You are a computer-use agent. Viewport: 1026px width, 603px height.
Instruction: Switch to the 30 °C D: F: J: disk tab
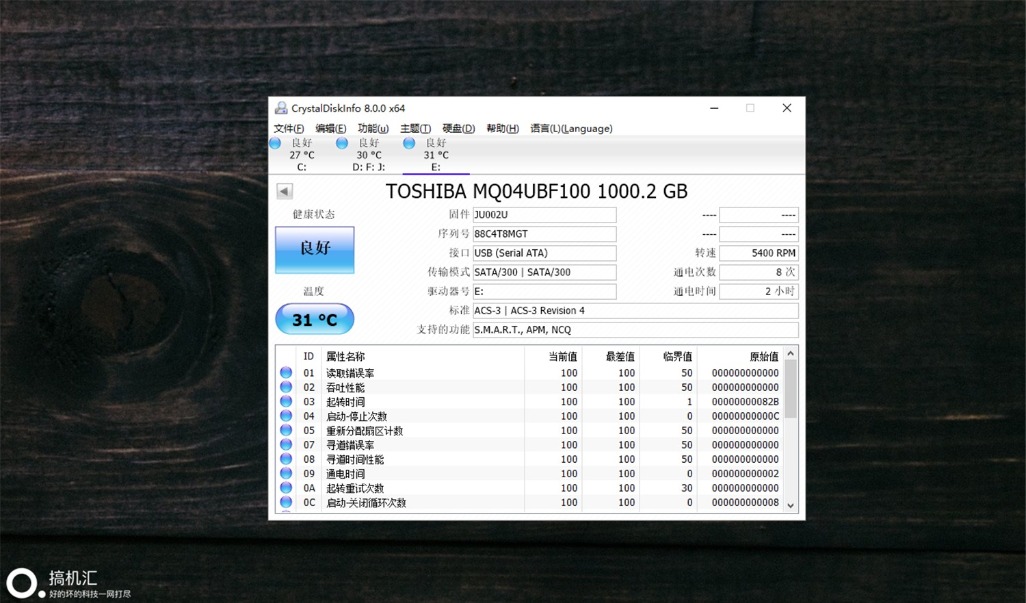368,155
